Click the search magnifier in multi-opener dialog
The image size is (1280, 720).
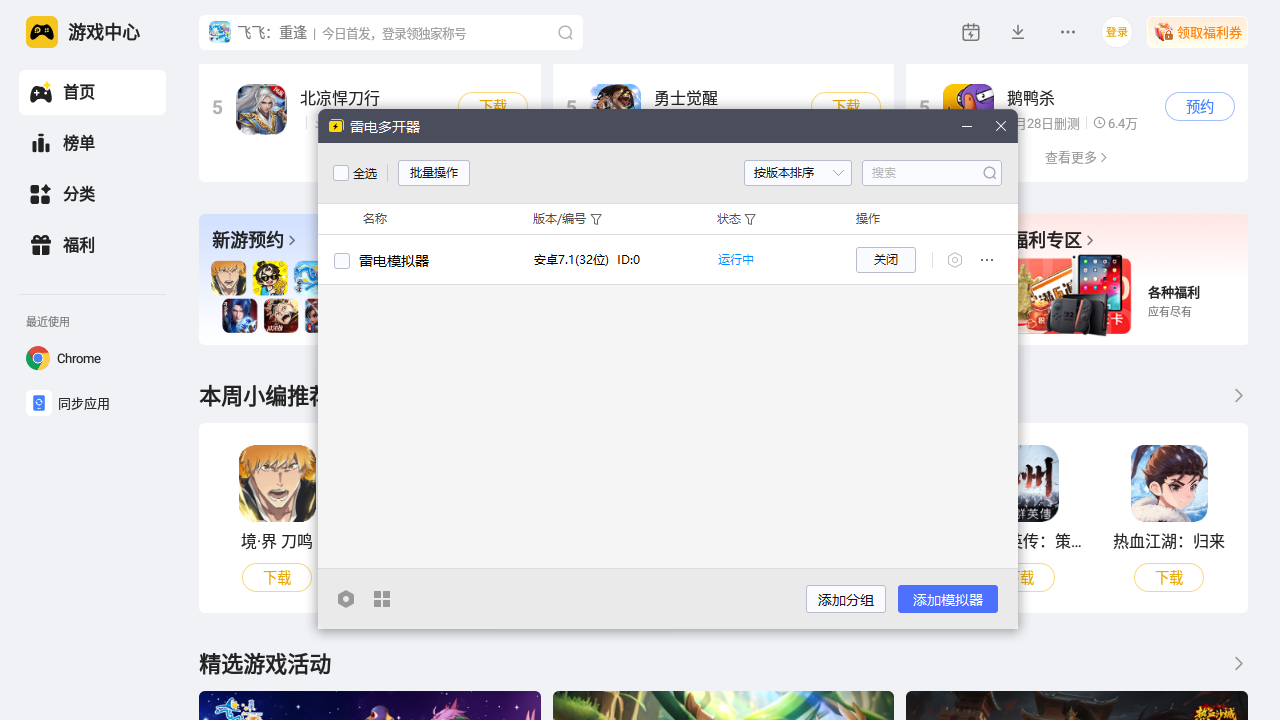point(989,173)
